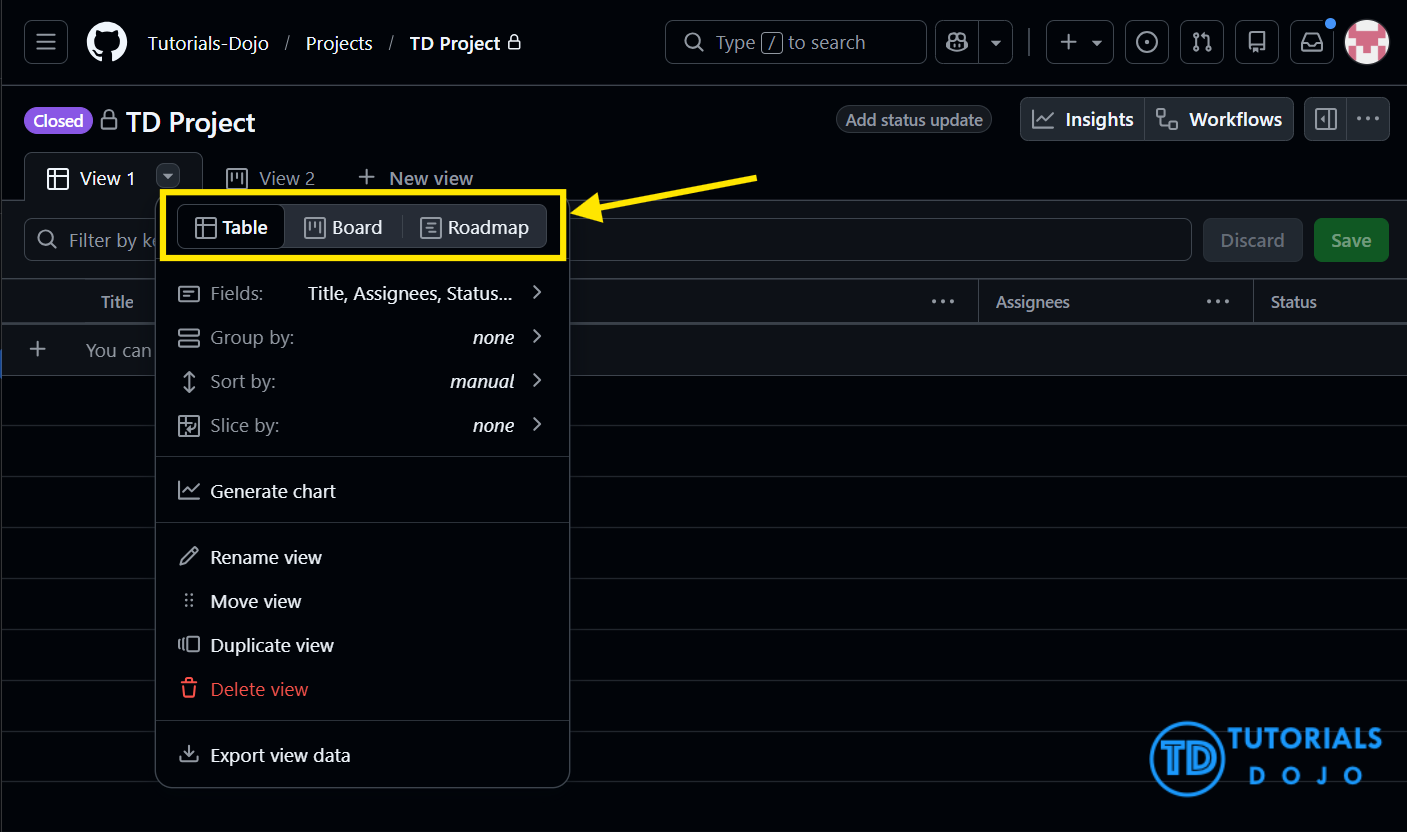
Task: Open the Copilot icon in the header
Action: pyautogui.click(x=956, y=42)
